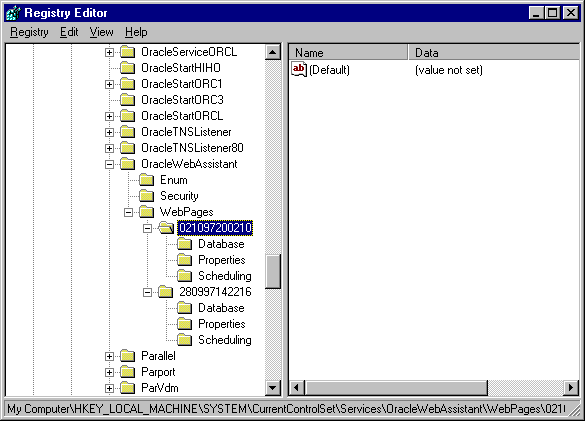Expand the OracleStartORC1 key
585x421 pixels.
(x=109, y=85)
